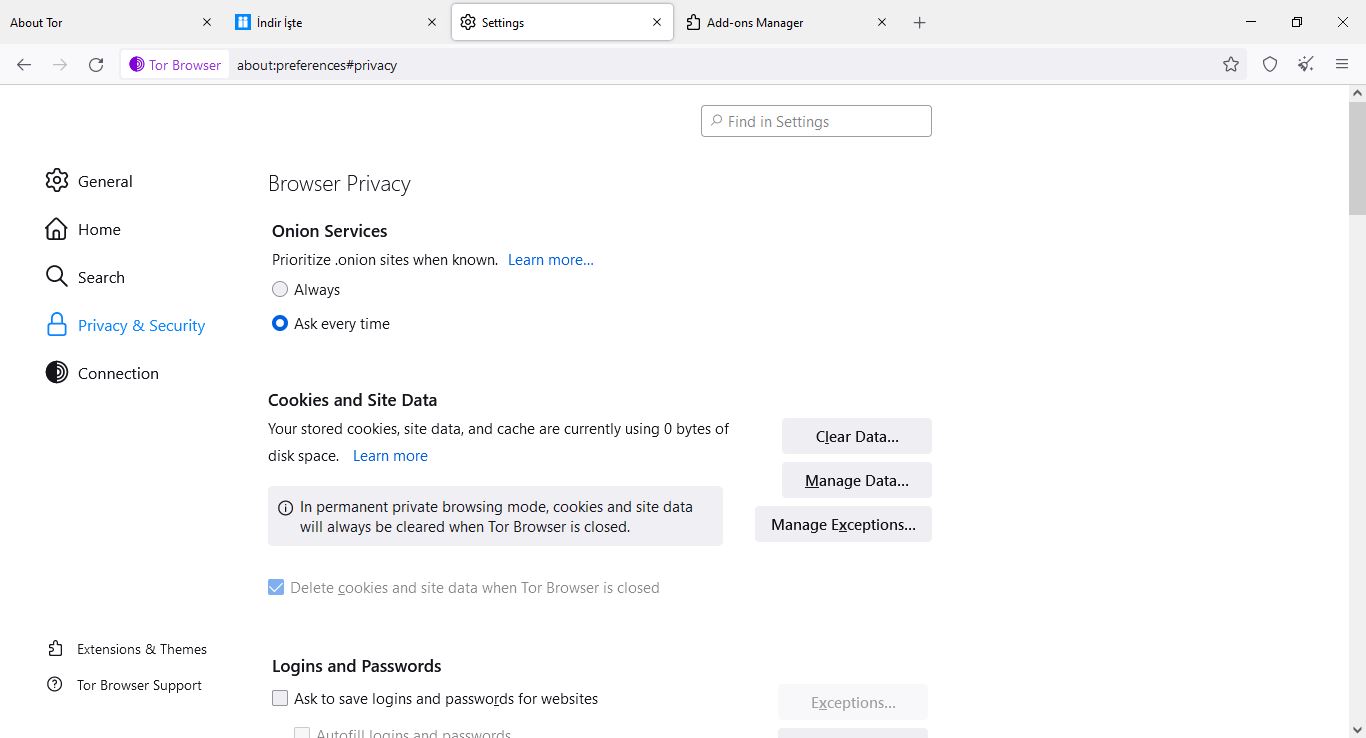Toggle Delete cookies when Tor Browser closed checkbox
The height and width of the screenshot is (738, 1366).
[276, 587]
